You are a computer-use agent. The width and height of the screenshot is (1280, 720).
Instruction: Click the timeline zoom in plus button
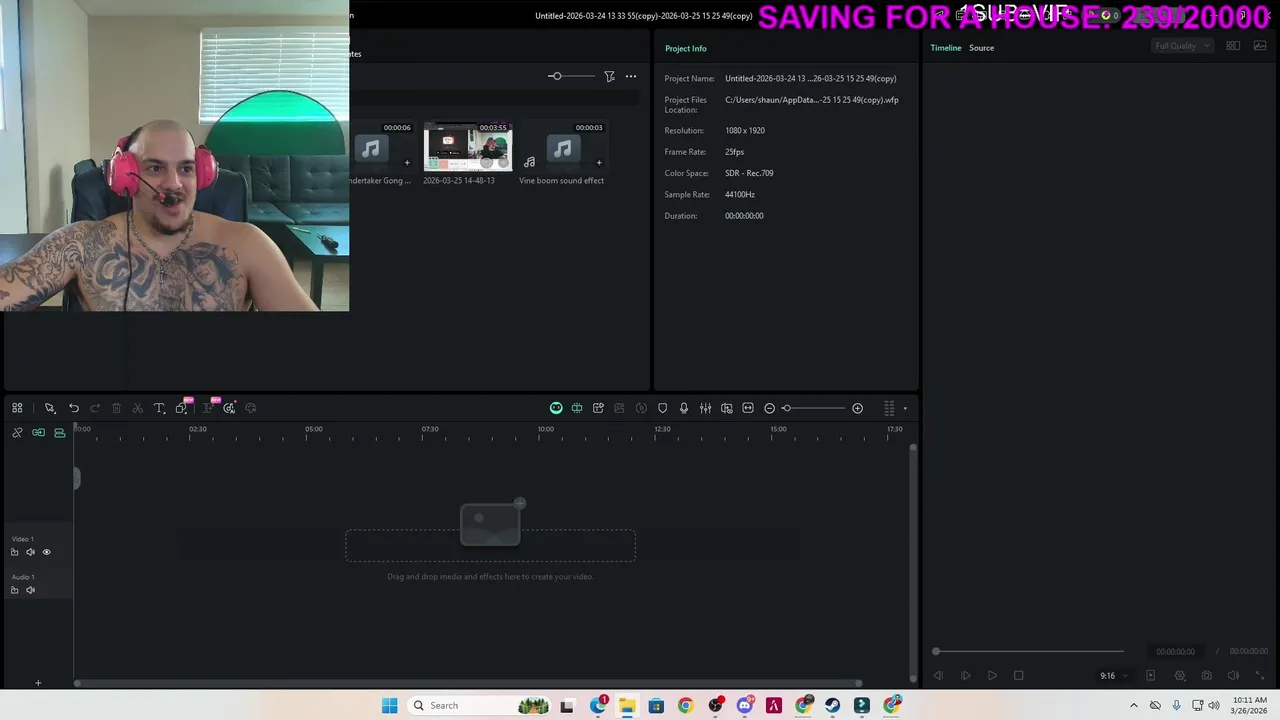[857, 408]
